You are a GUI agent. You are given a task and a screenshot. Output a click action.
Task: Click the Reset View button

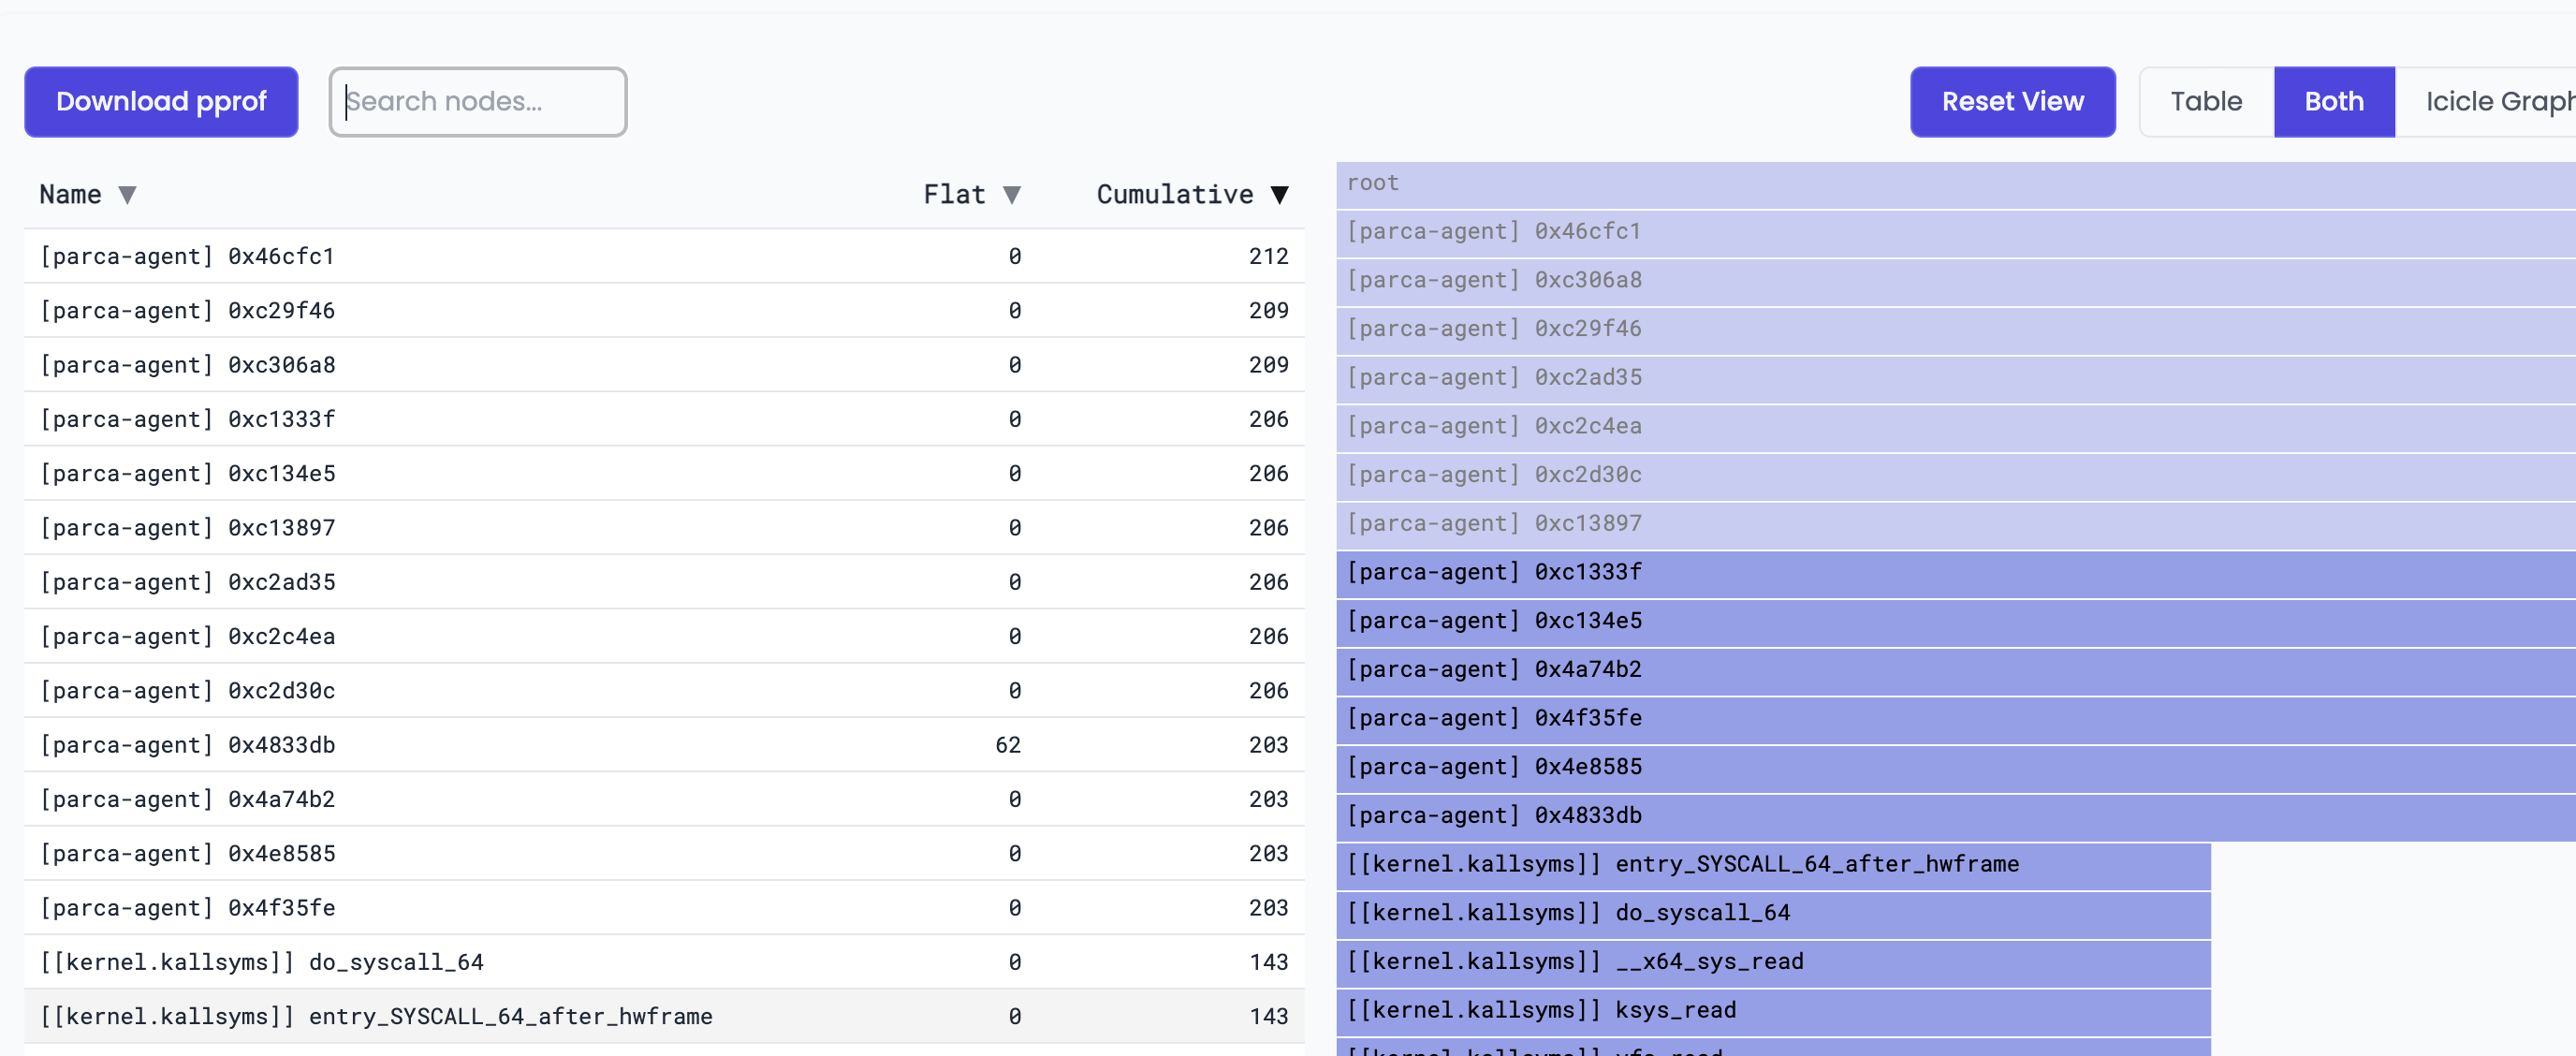[x=2012, y=101]
